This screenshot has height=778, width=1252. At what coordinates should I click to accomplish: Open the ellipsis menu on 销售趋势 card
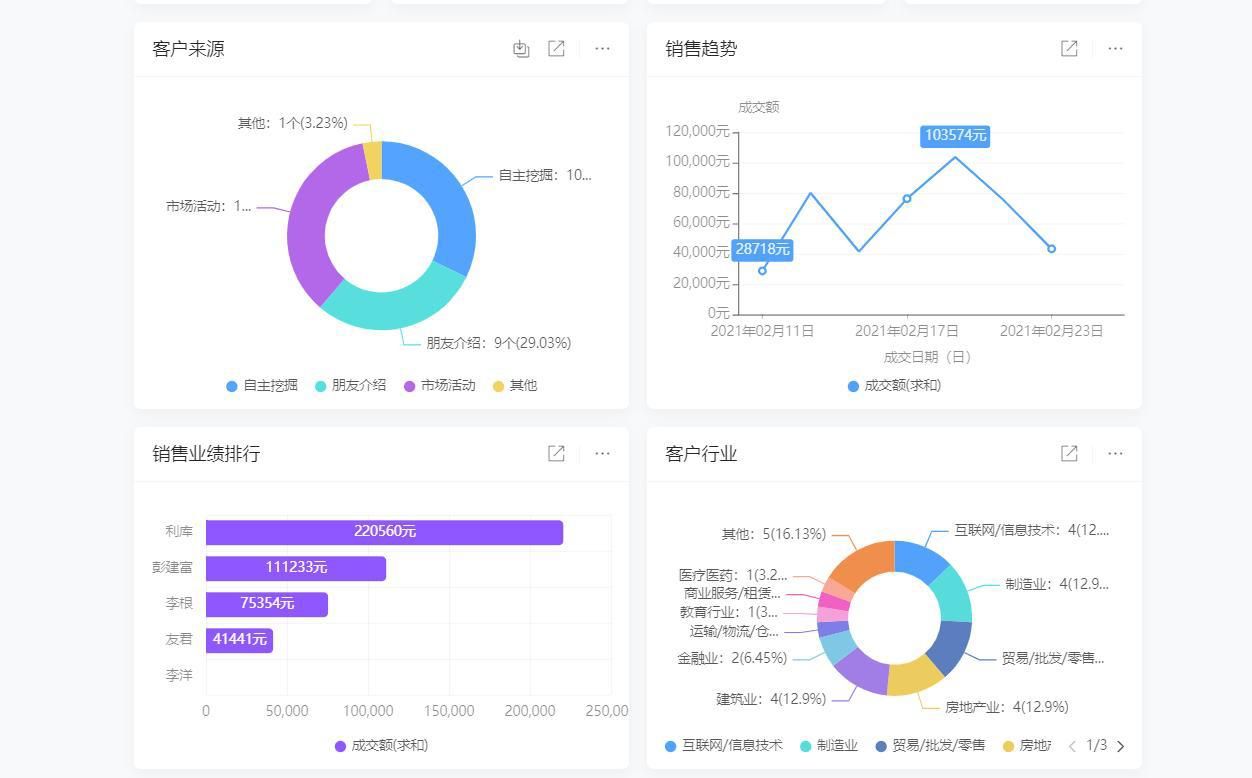1115,48
